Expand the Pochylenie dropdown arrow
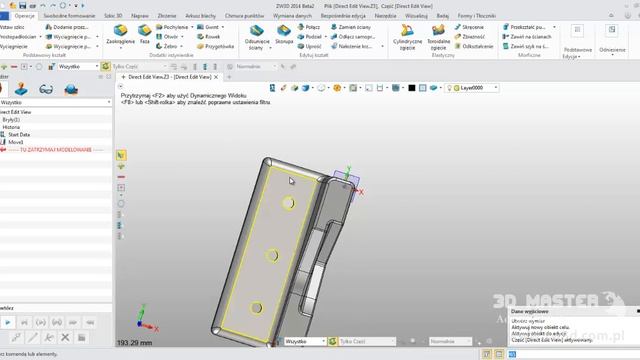This screenshot has width=640, height=360. pos(192,27)
